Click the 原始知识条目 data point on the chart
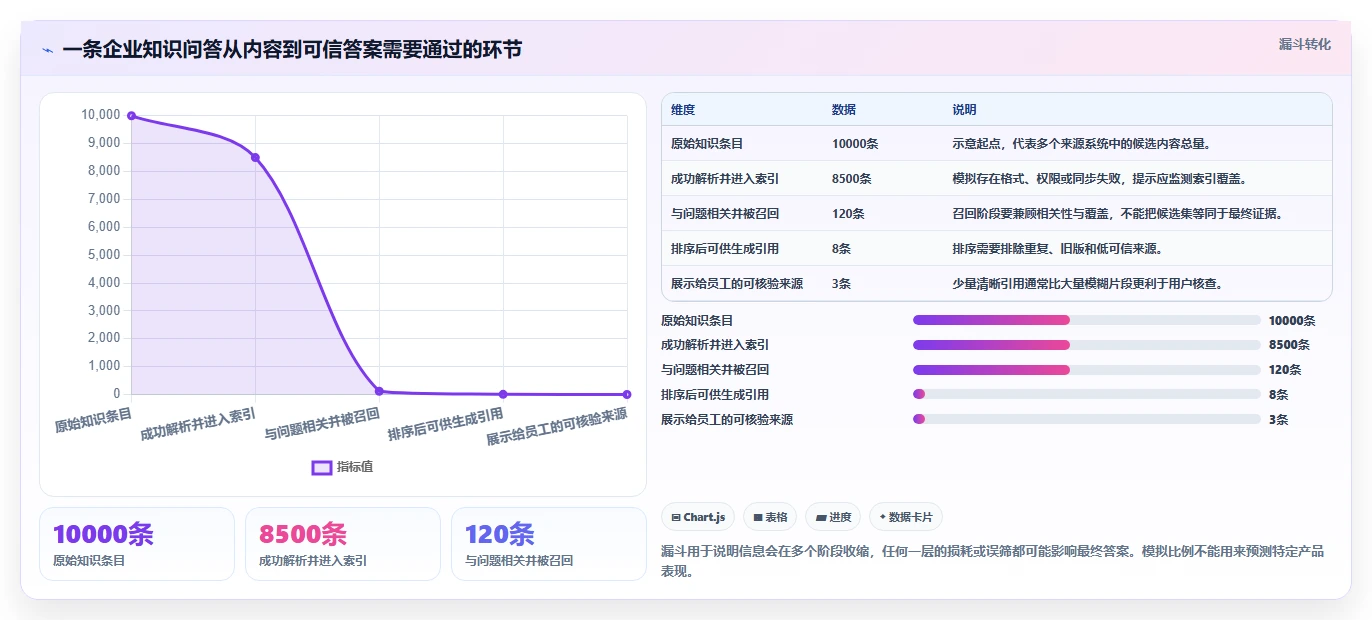Image resolution: width=1372 pixels, height=620 pixels. coord(131,116)
